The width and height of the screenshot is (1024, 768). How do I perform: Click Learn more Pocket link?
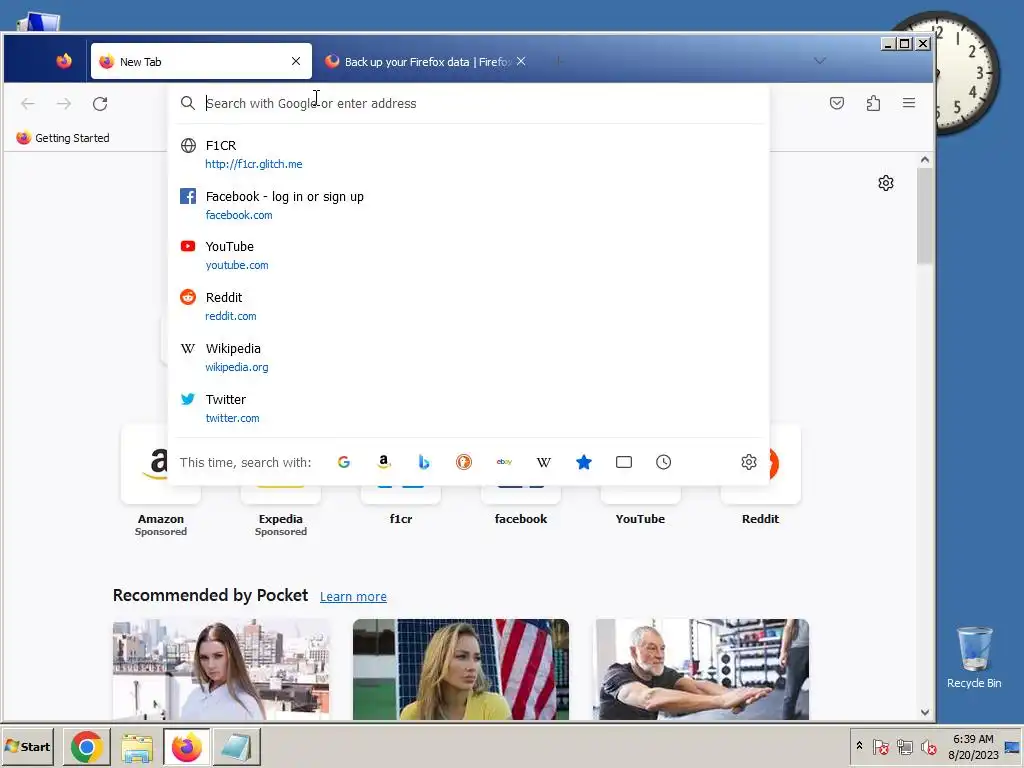(x=353, y=596)
